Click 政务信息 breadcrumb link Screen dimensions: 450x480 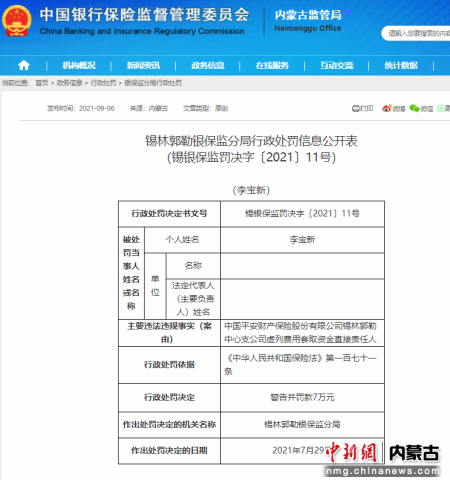69,83
